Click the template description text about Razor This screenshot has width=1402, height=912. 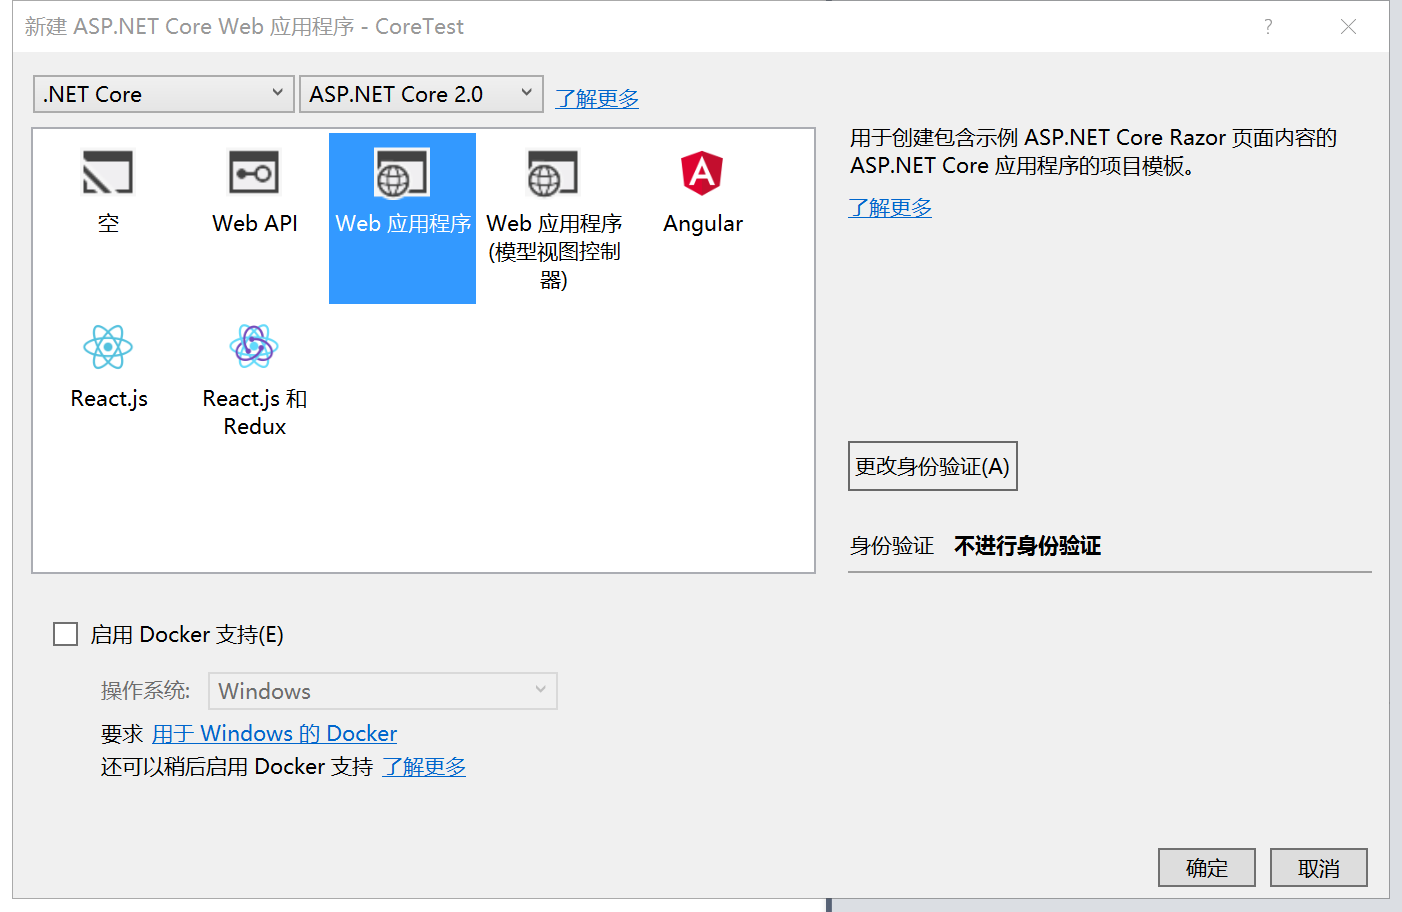(x=1094, y=152)
